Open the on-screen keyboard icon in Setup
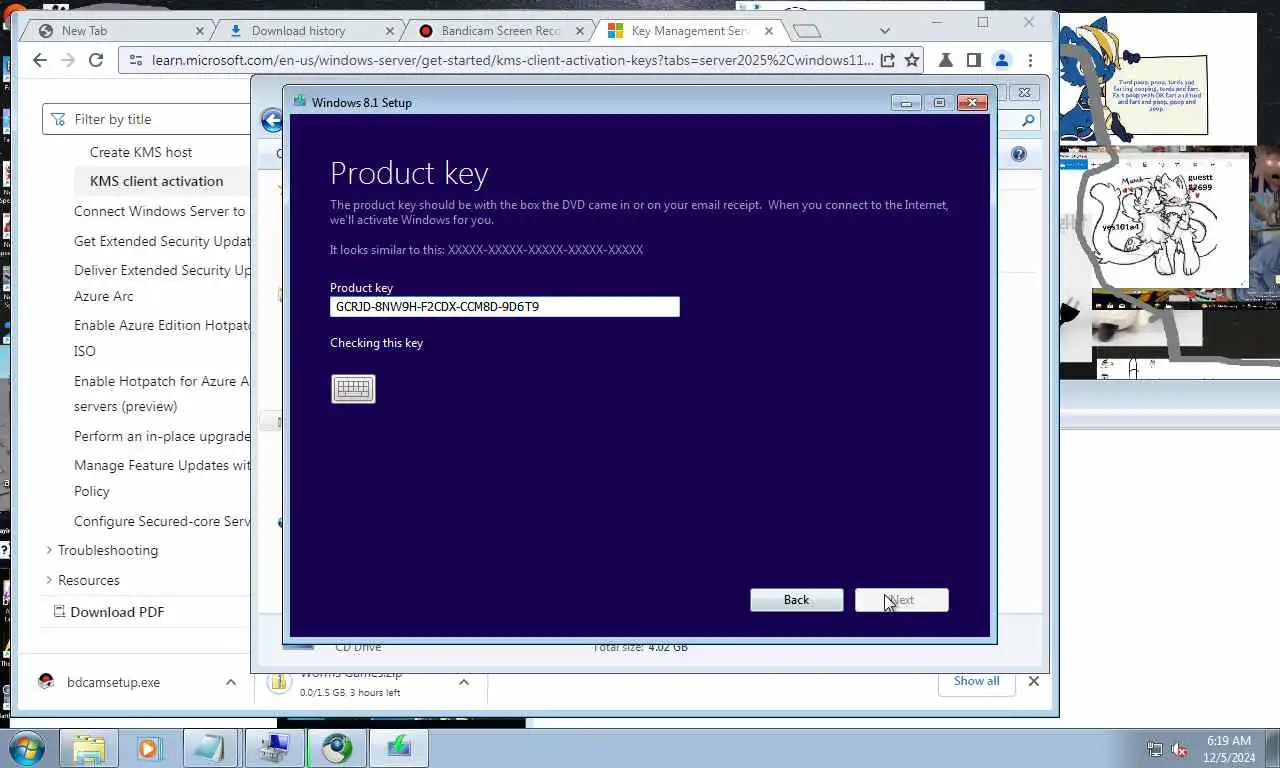 tap(353, 389)
